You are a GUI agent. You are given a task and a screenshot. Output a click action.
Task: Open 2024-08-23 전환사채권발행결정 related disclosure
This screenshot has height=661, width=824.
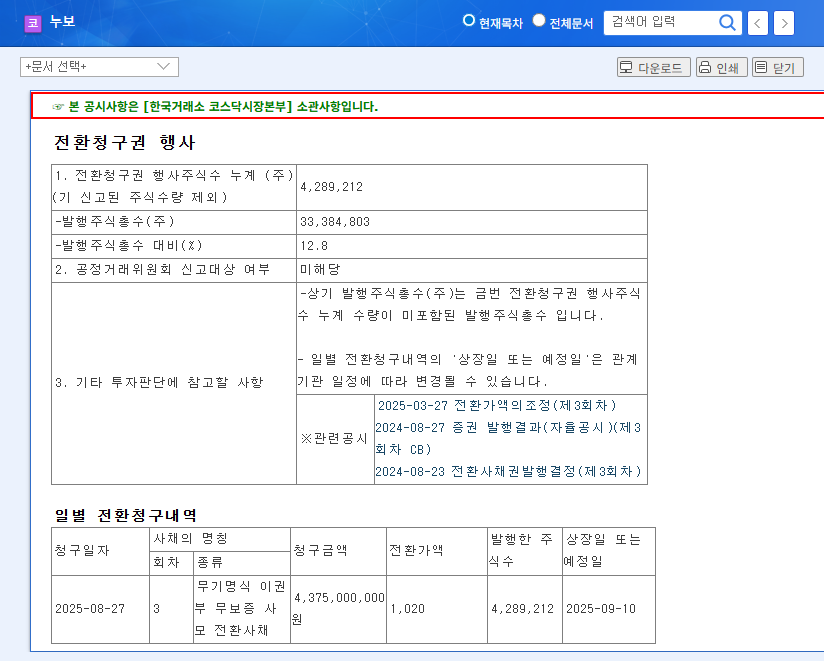point(508,471)
